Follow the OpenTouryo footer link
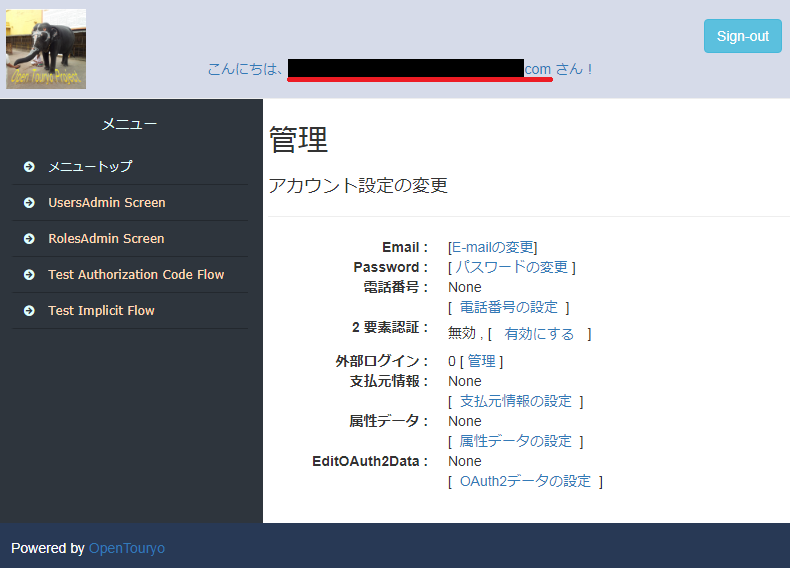790x568 pixels. pos(127,548)
